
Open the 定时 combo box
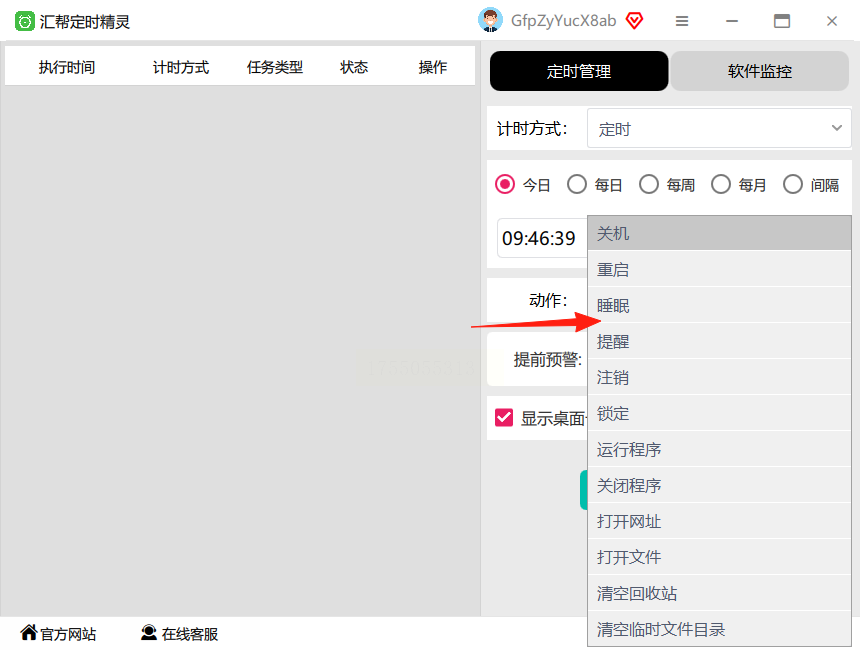coord(719,128)
